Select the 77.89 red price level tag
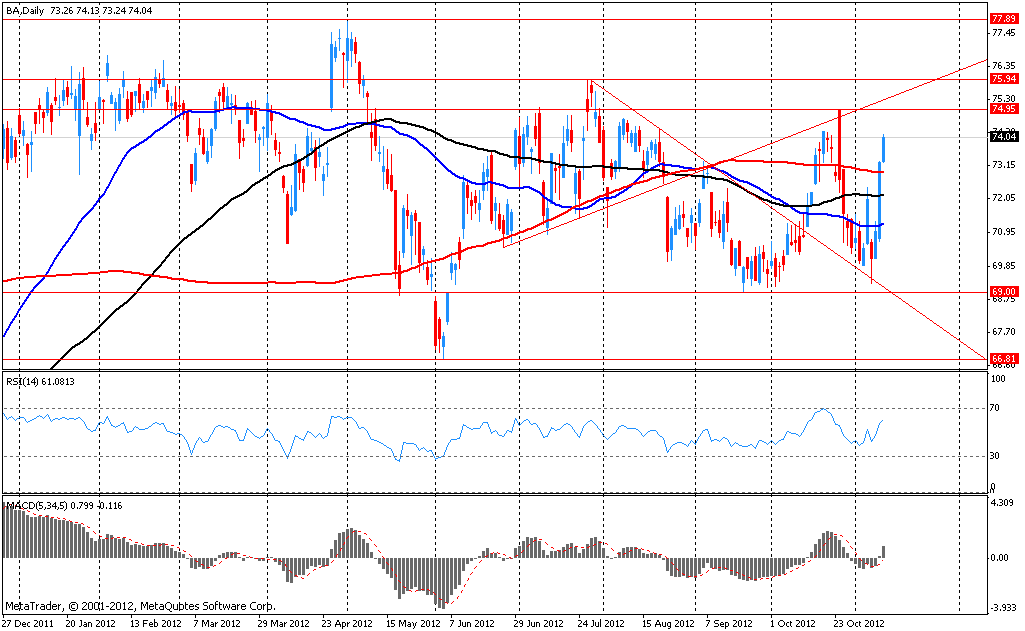 [x=1003, y=19]
